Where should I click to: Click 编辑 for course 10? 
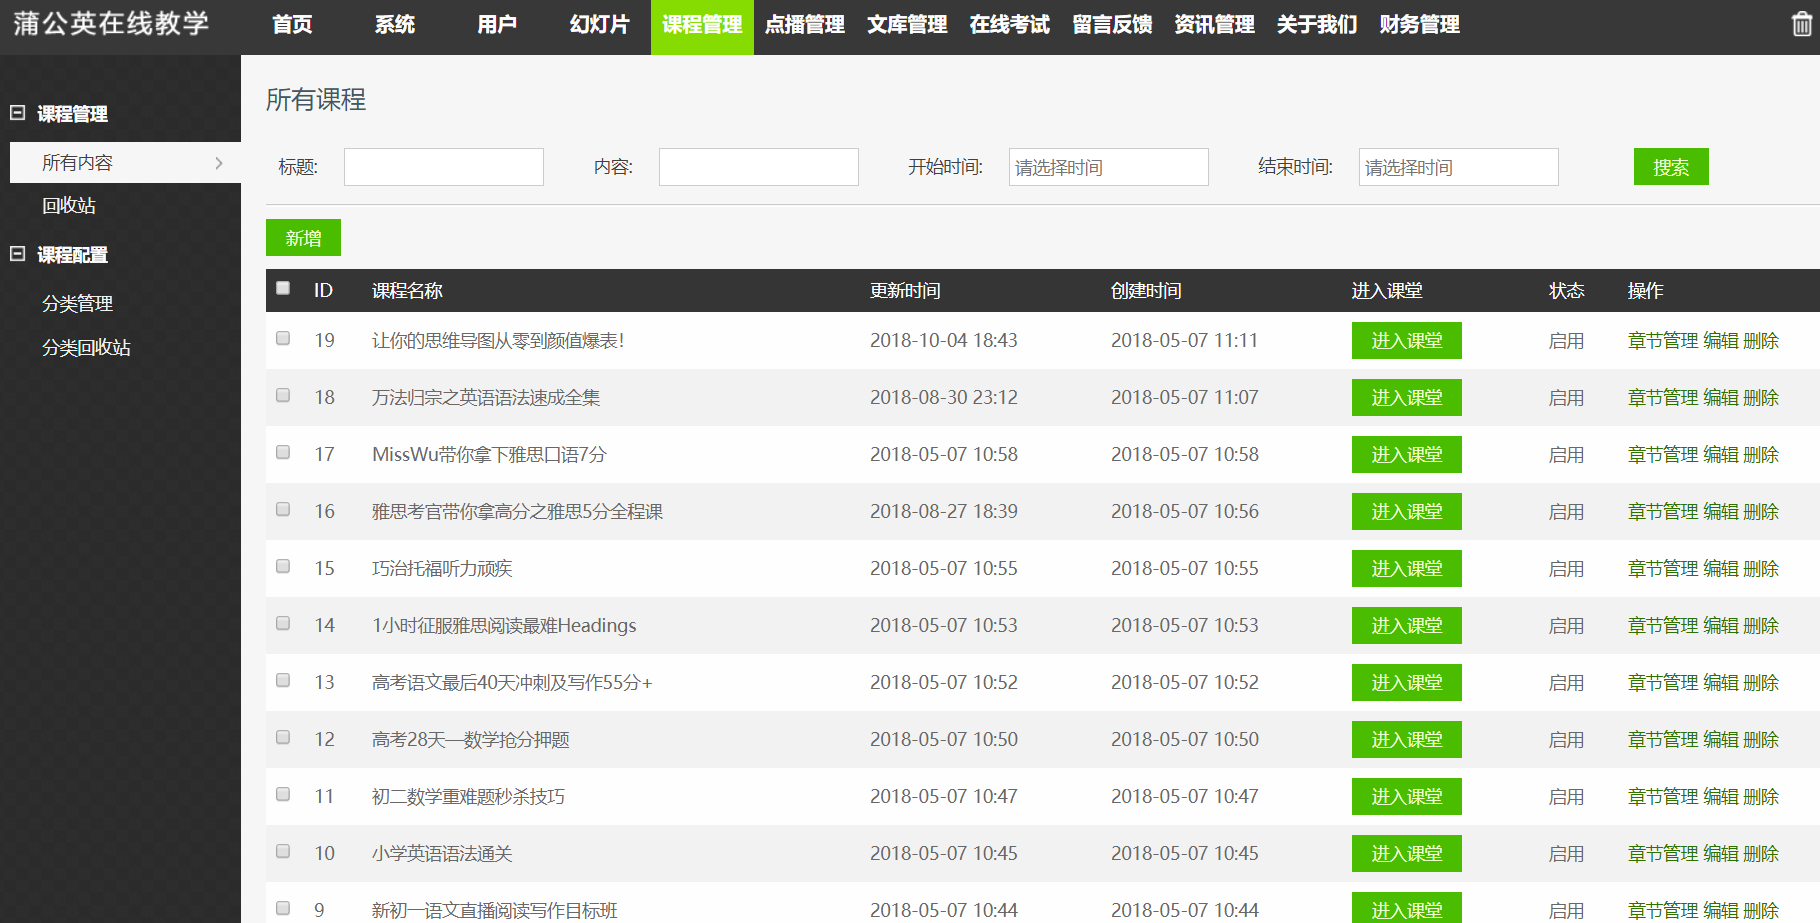pos(1721,853)
